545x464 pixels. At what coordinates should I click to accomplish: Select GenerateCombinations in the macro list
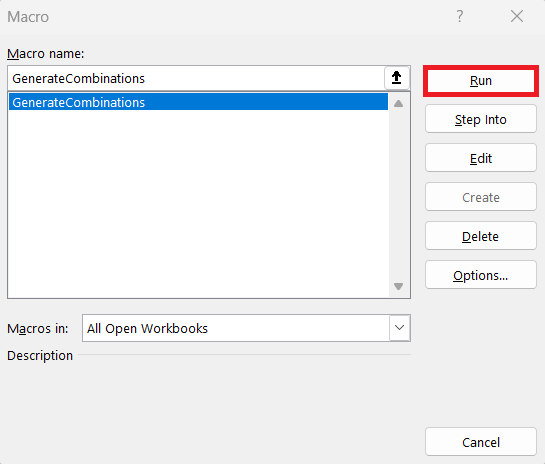(198, 102)
